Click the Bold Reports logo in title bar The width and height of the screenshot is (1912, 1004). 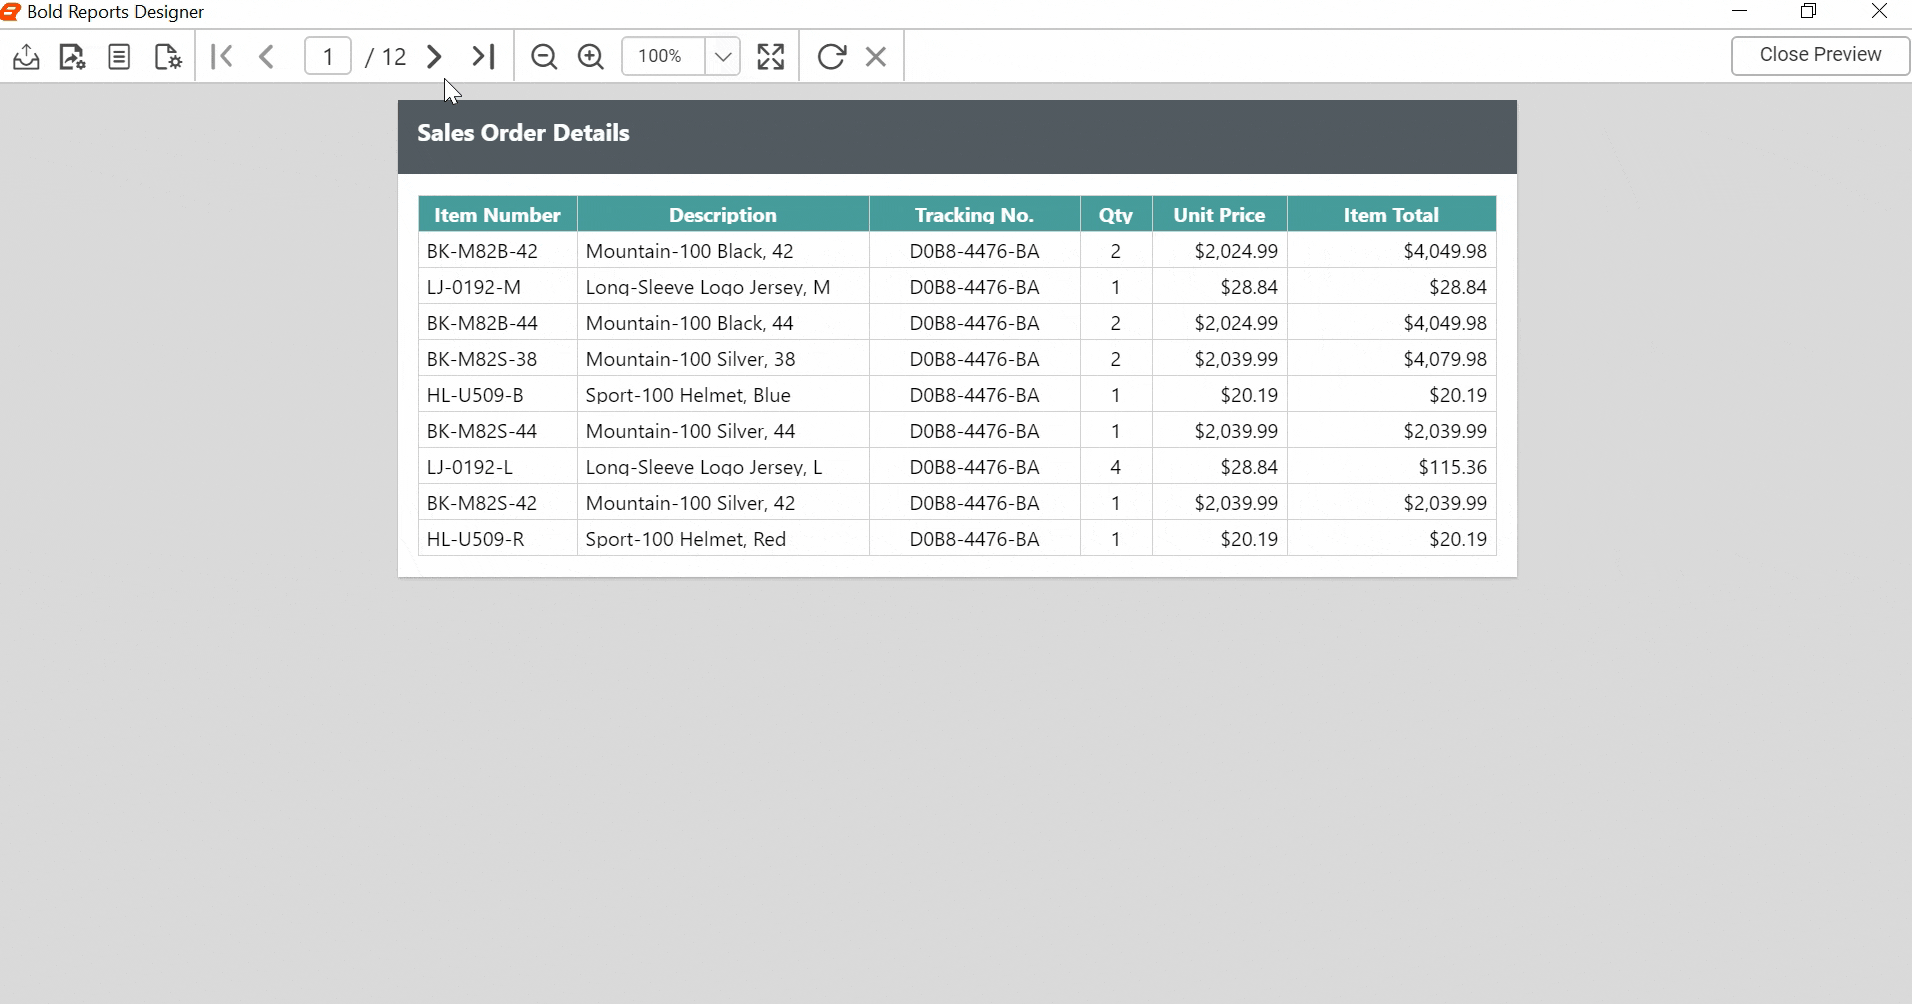tap(12, 11)
